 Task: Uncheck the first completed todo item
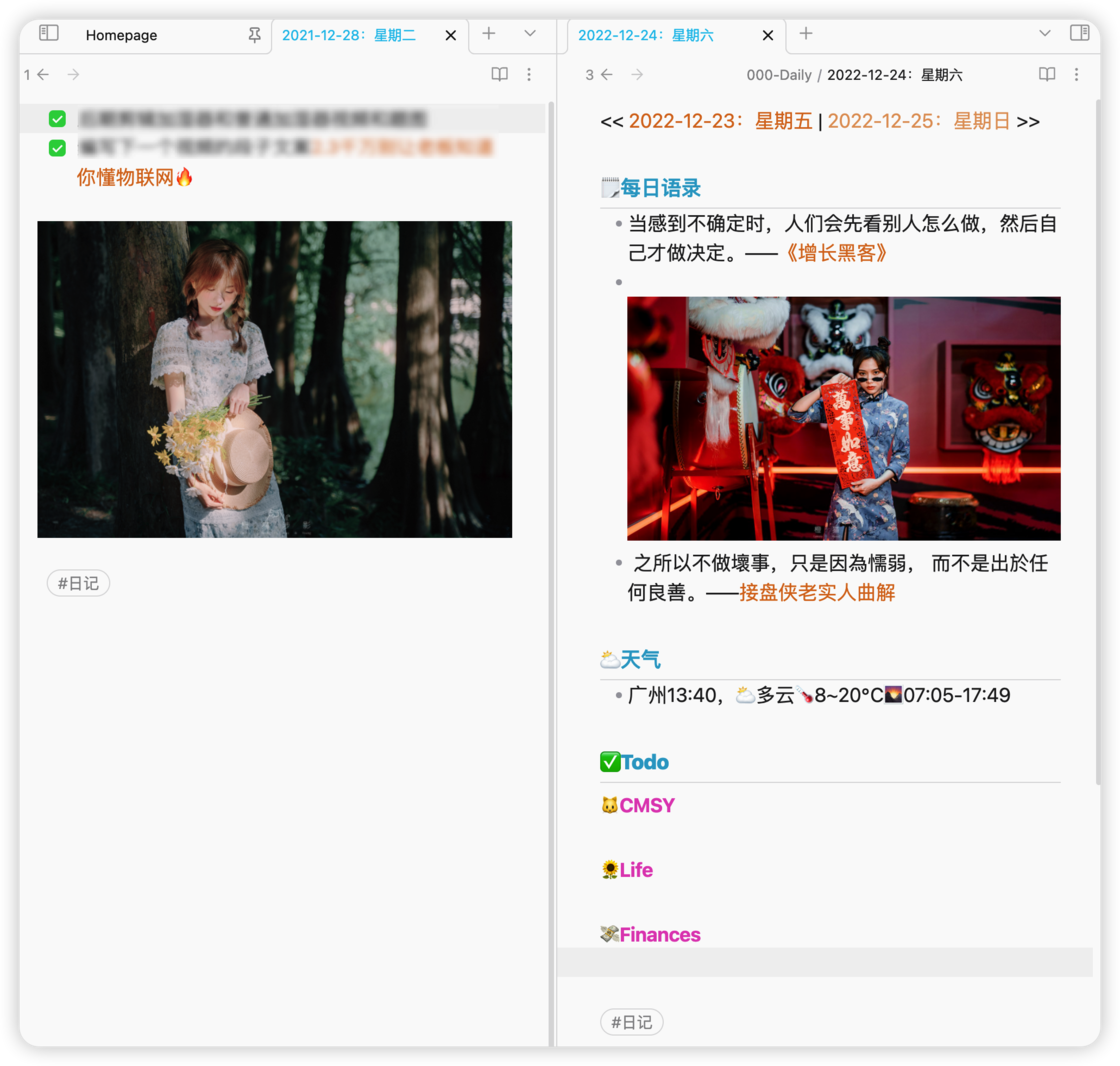click(x=57, y=117)
